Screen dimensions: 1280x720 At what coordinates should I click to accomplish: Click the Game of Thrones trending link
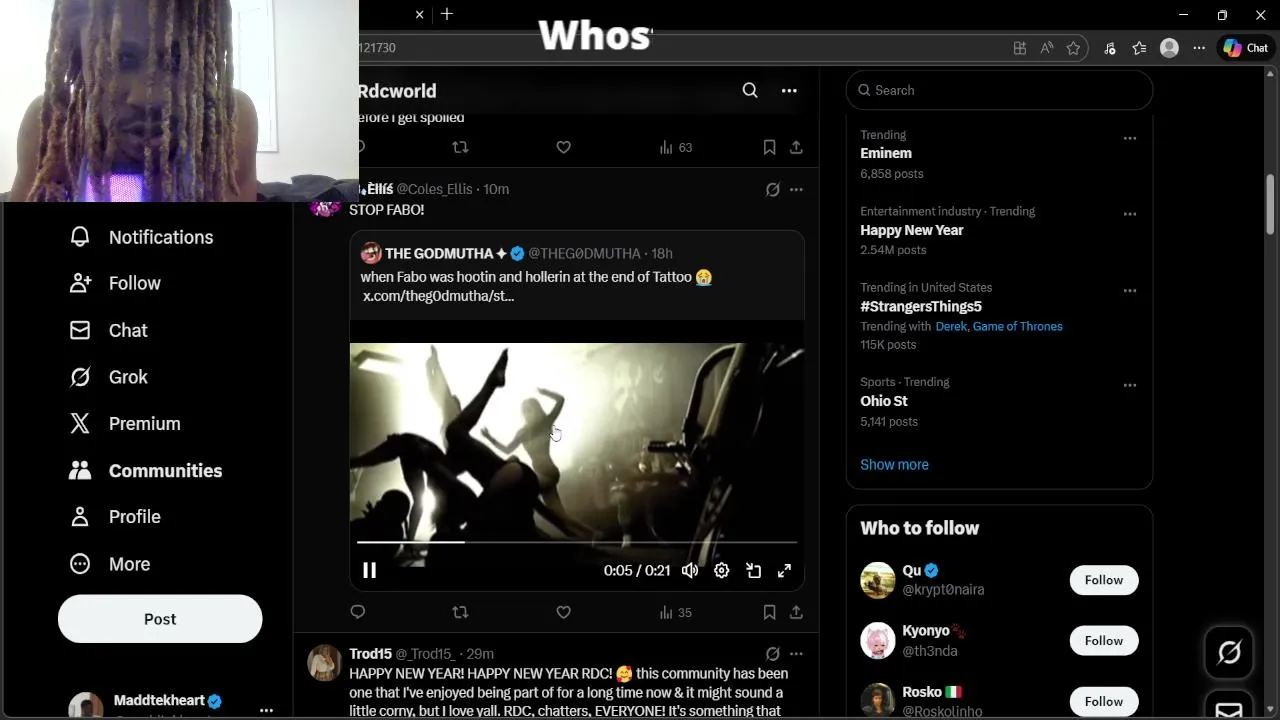click(1017, 326)
